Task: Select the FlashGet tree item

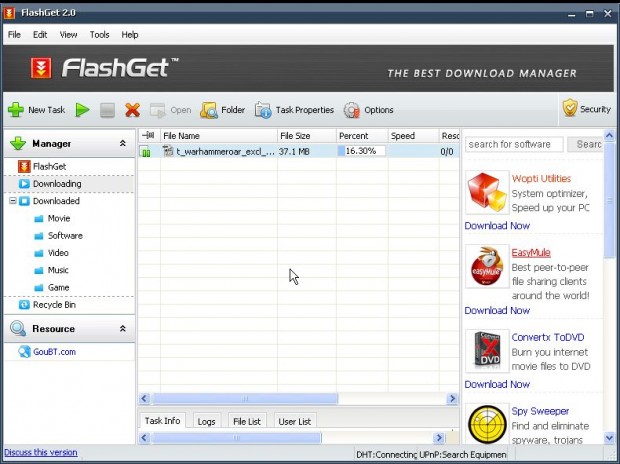Action: click(x=42, y=167)
